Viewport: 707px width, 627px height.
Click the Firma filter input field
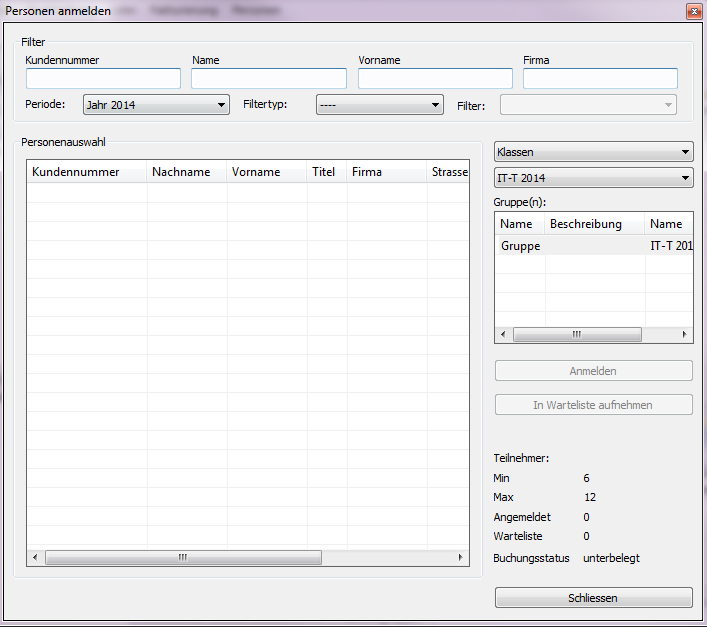(x=600, y=79)
